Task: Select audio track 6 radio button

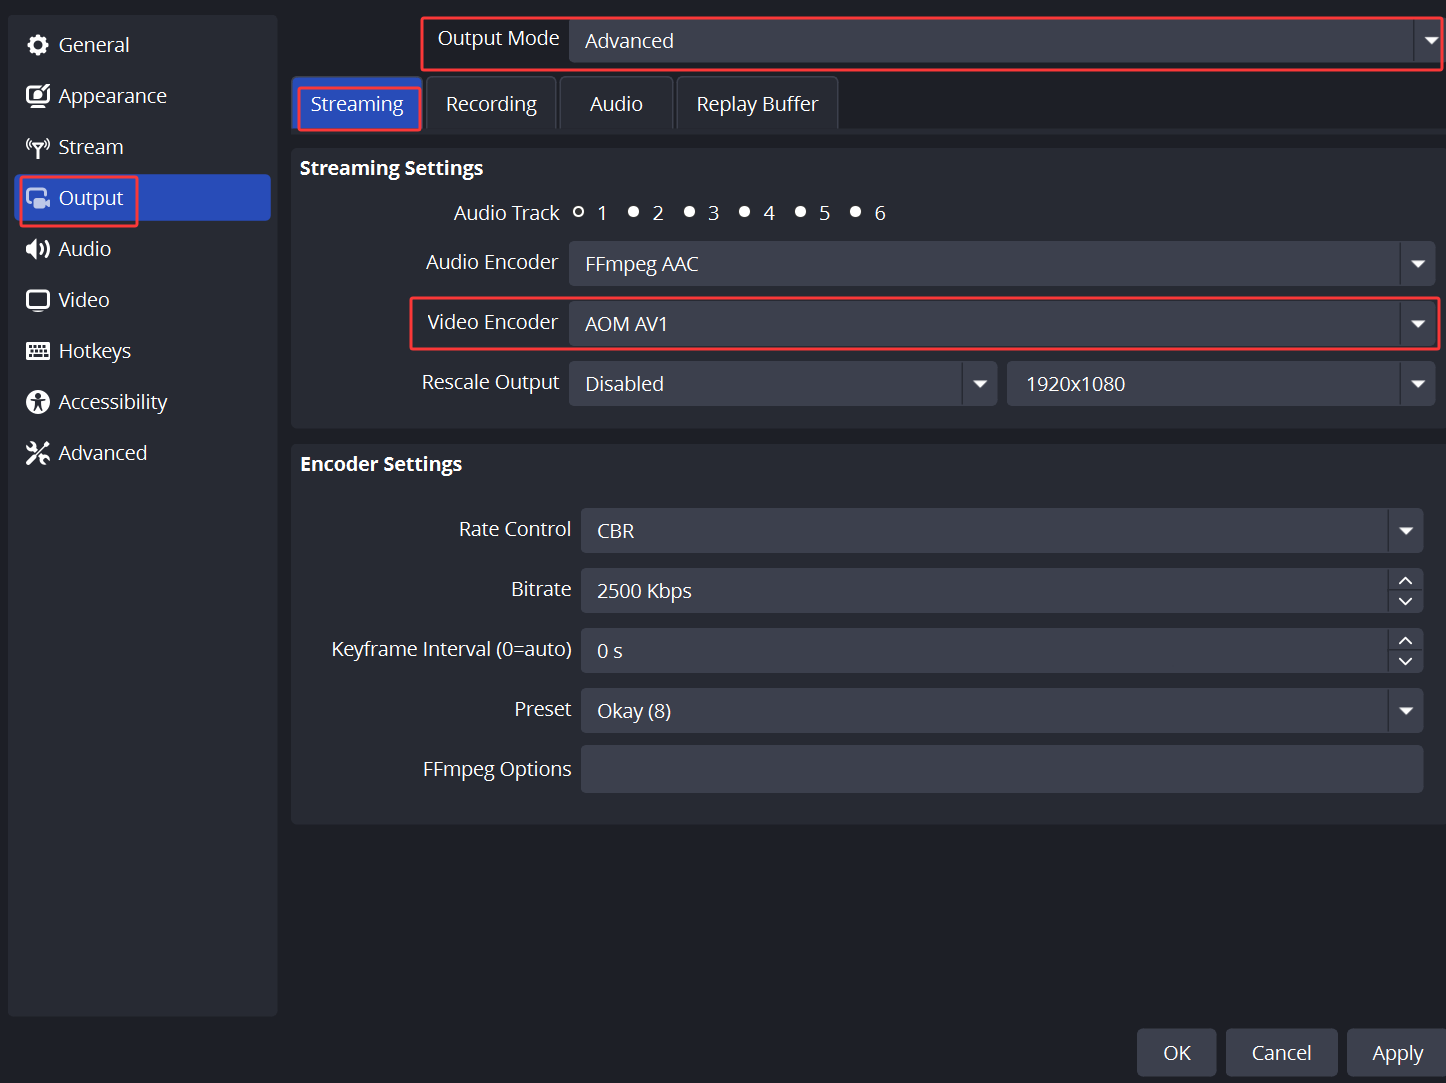Action: tap(856, 212)
